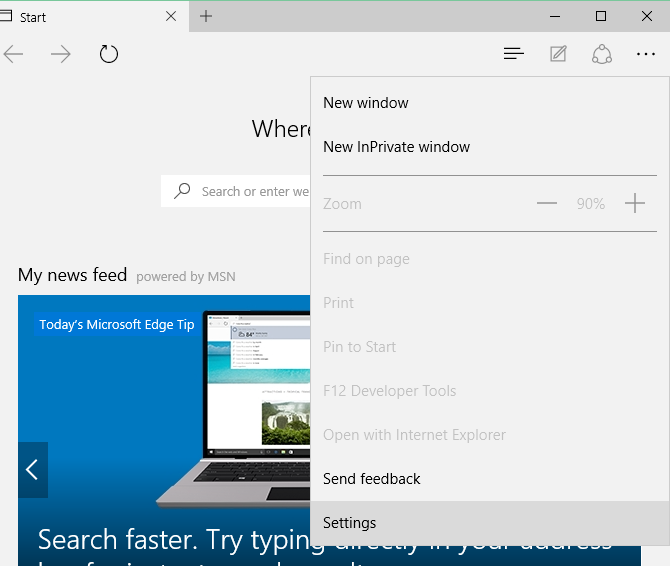
Task: Open Today's Microsoft Edge Tip label
Action: tap(117, 325)
